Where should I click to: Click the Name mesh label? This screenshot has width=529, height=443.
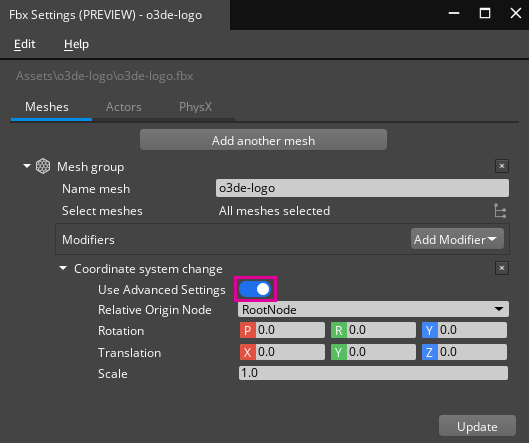tap(96, 189)
